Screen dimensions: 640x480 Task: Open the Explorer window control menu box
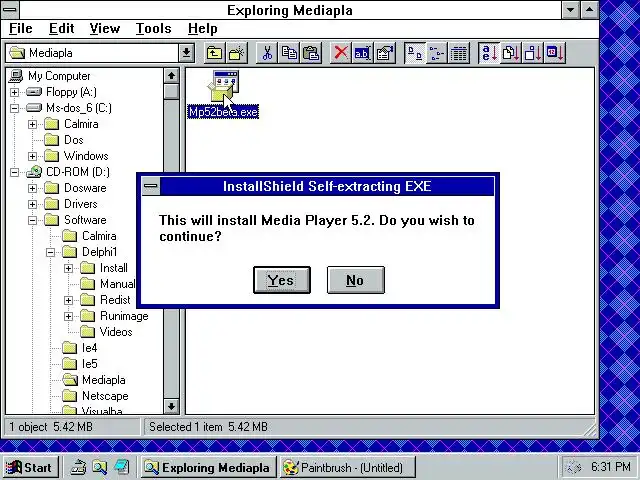coord(10,9)
